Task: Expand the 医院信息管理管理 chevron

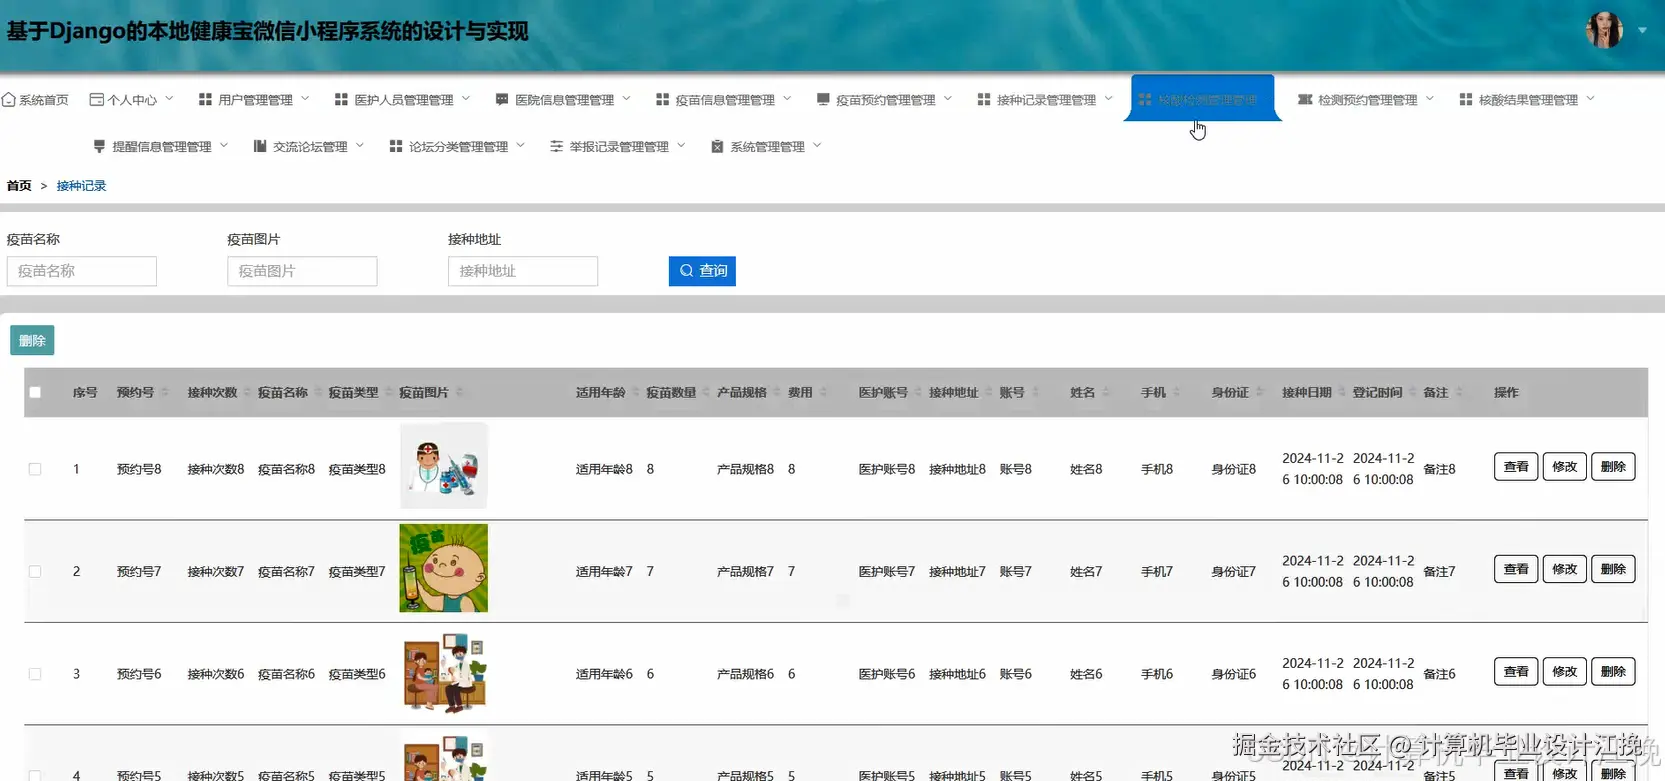Action: point(627,99)
